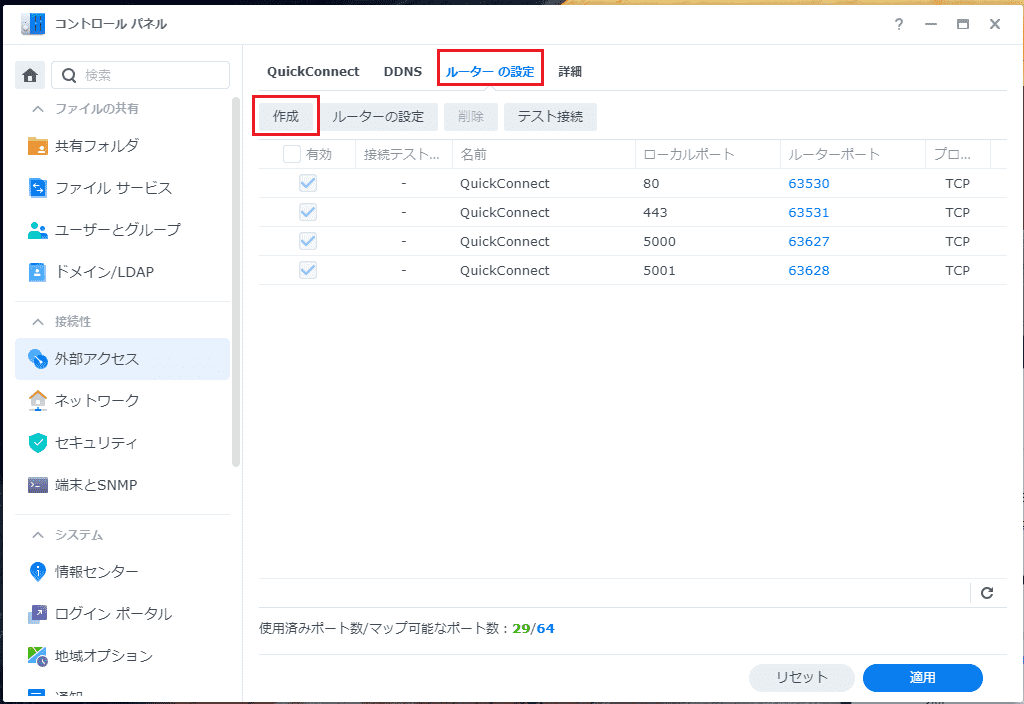Click router port link 63628
This screenshot has width=1024, height=704.
coord(808,270)
